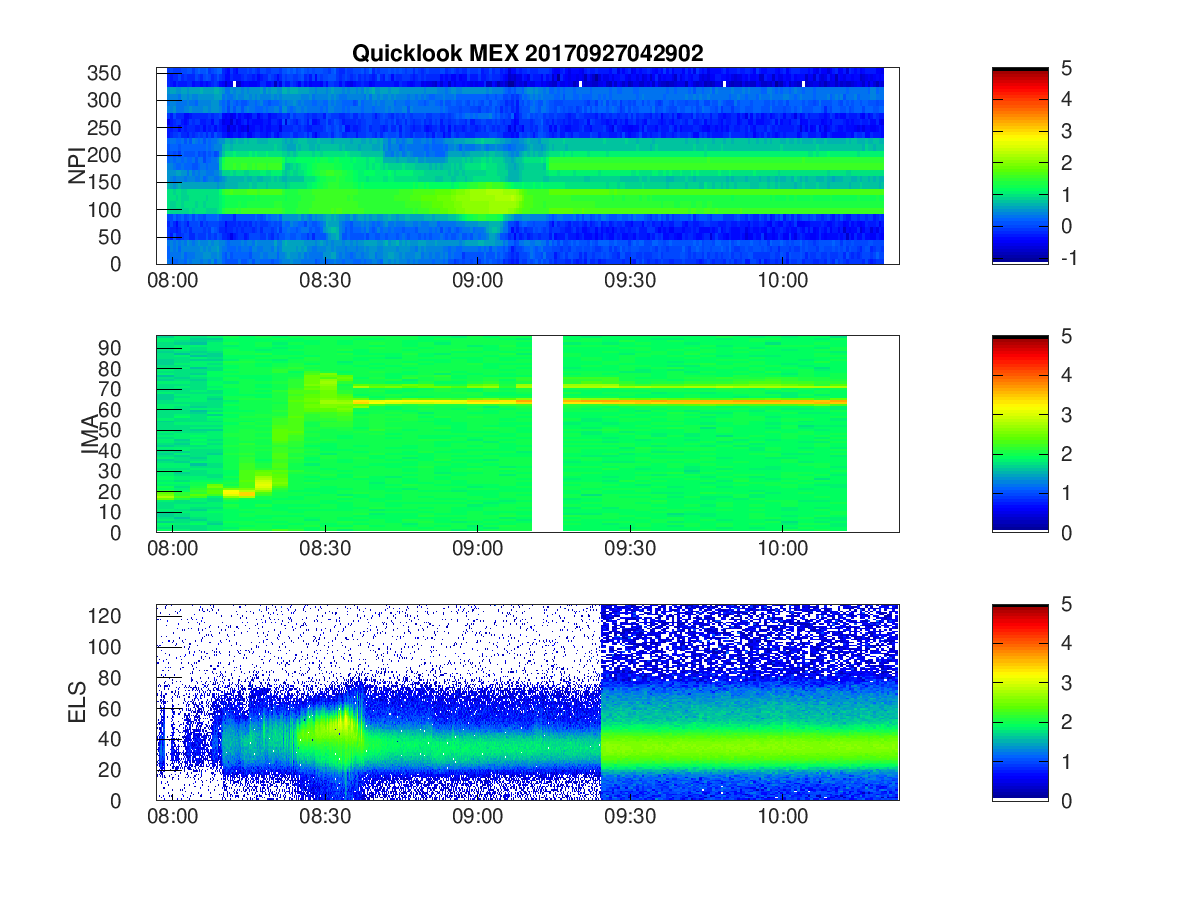Click the 09:30 time label under ELS panel
This screenshot has width=1200, height=900.
coord(629,817)
